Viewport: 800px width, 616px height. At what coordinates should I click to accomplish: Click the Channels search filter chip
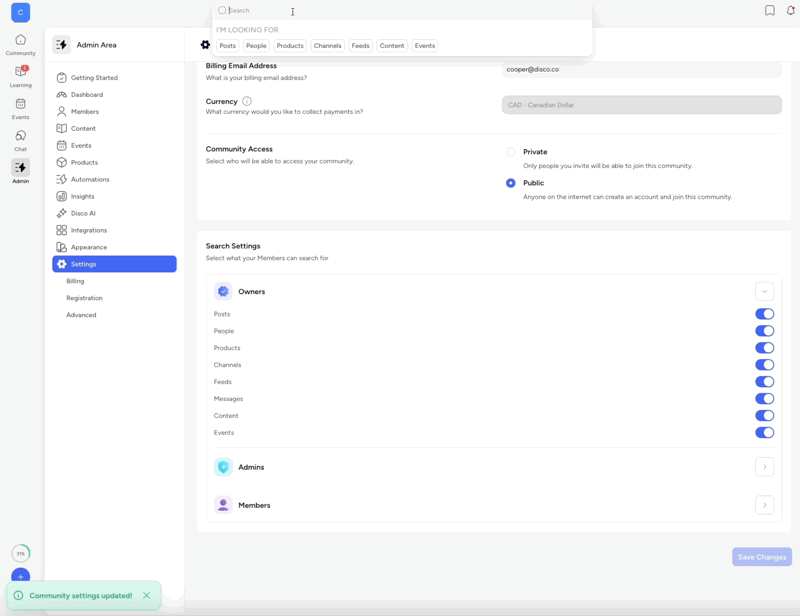pos(328,45)
